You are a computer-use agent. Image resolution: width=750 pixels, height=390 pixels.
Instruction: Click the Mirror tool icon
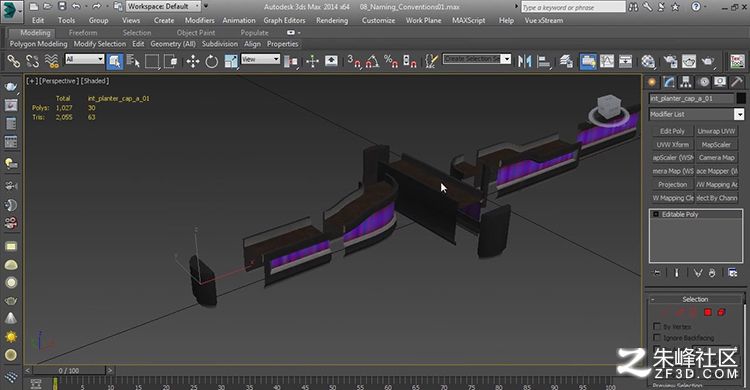tap(525, 61)
